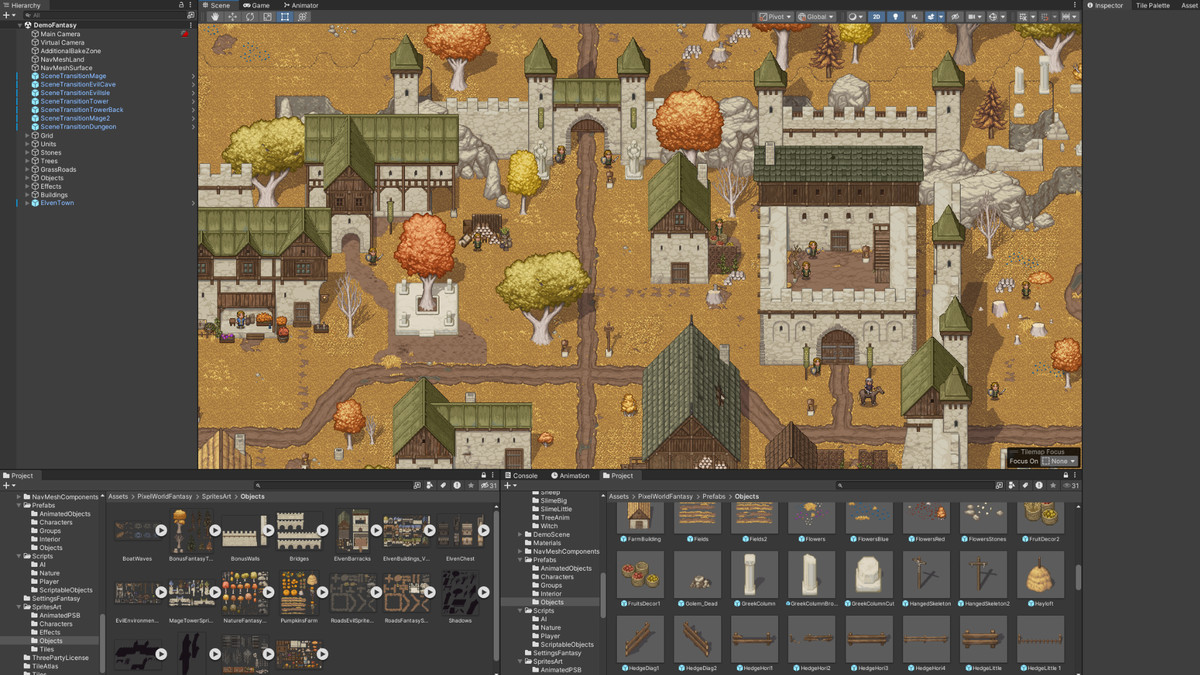Toggle scene lighting with the bulb icon
1200x675 pixels.
point(896,16)
